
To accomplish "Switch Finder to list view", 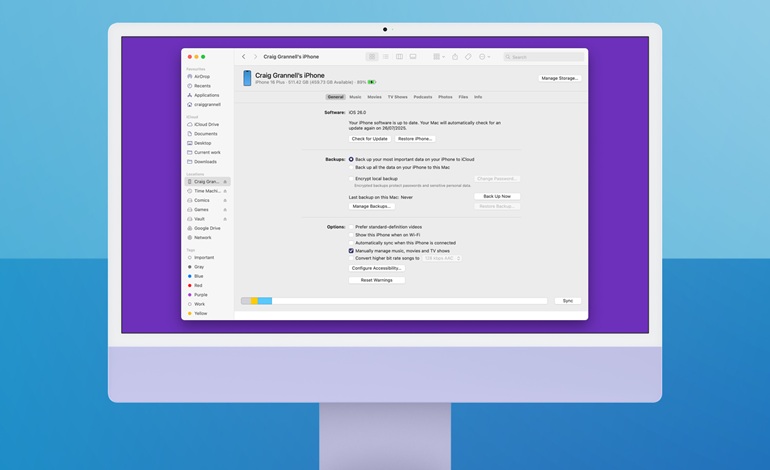I will pyautogui.click(x=385, y=57).
